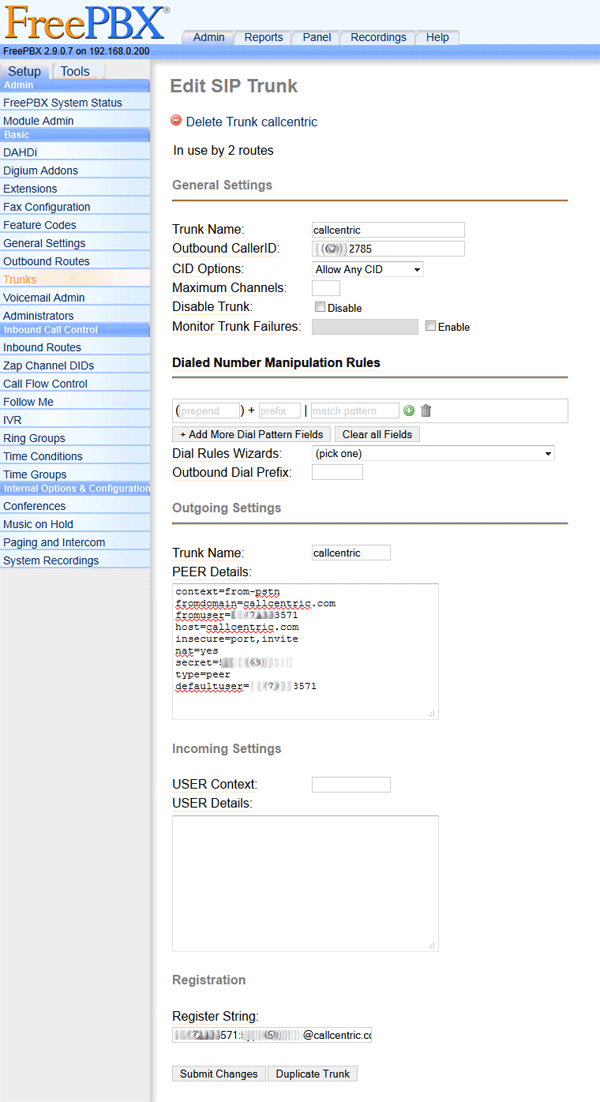Open the Extensions sidebar link
The width and height of the screenshot is (600, 1102).
tap(74, 188)
